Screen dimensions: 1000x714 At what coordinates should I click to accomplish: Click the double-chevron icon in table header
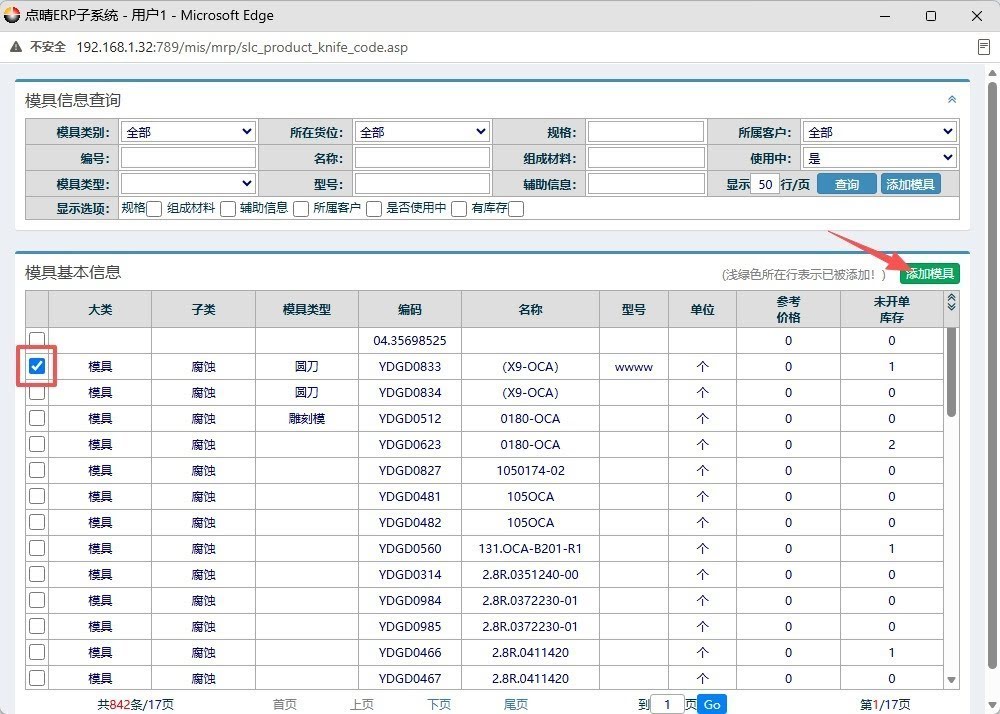pyautogui.click(x=951, y=302)
